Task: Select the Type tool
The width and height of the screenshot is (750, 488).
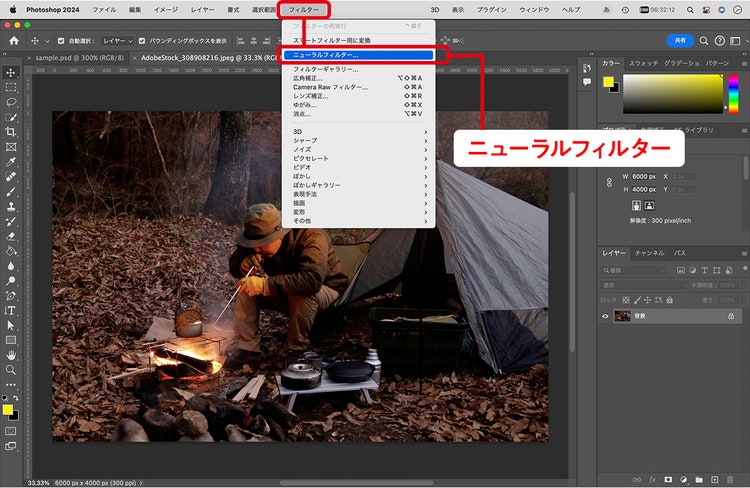Action: pos(11,311)
